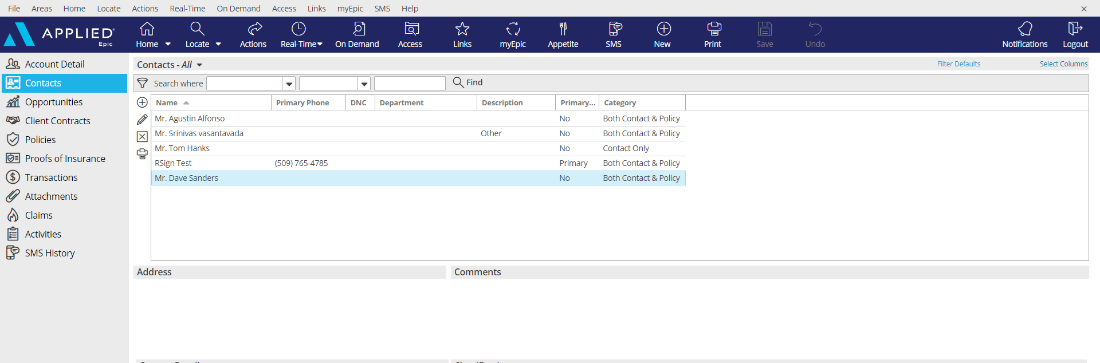This screenshot has width=1100, height=363.
Task: Select the RSign Test contact row
Action: pyautogui.click(x=418, y=163)
